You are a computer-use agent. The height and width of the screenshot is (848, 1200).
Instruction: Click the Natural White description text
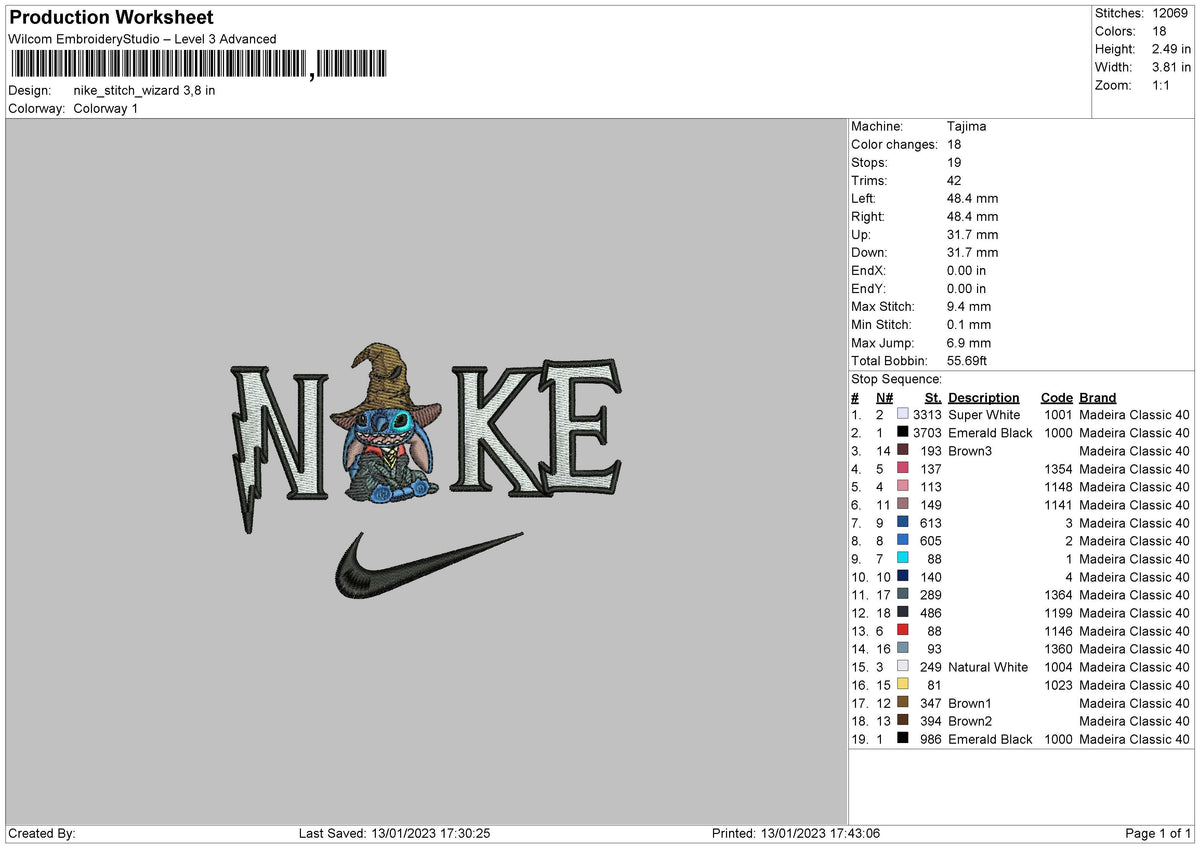click(x=988, y=666)
